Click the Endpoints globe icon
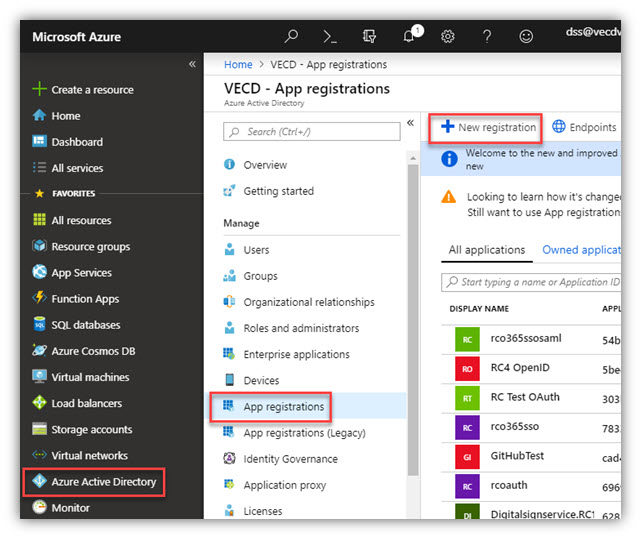Image resolution: width=641 pixels, height=539 pixels. [559, 126]
